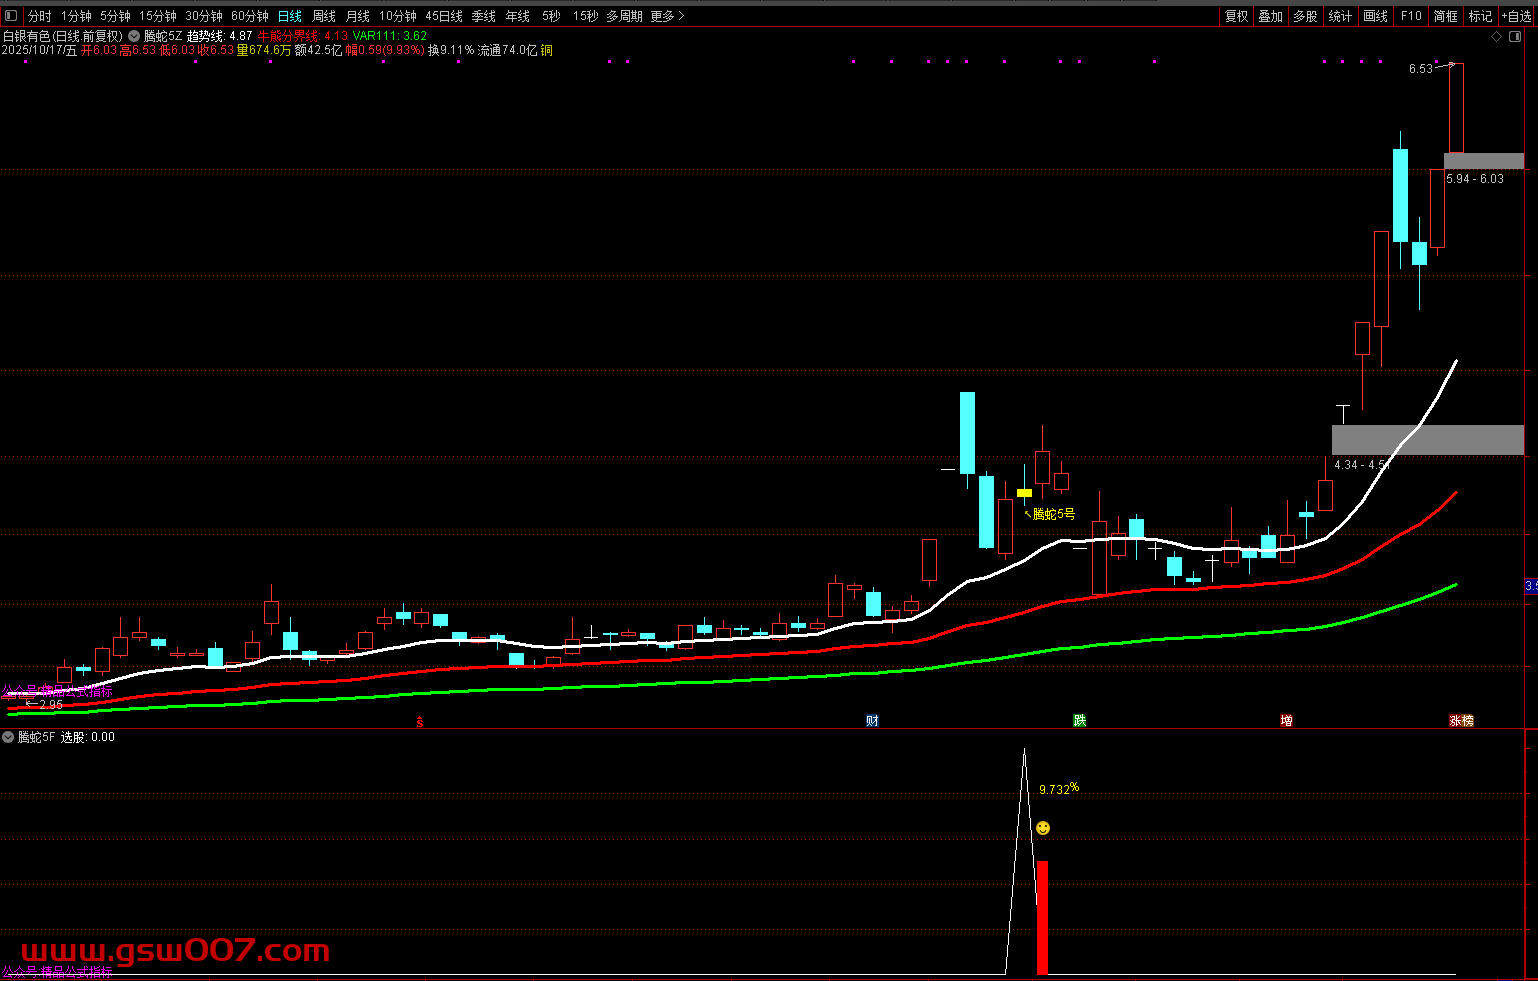
Task: Click the red $ marker on timeline
Action: pos(420,722)
